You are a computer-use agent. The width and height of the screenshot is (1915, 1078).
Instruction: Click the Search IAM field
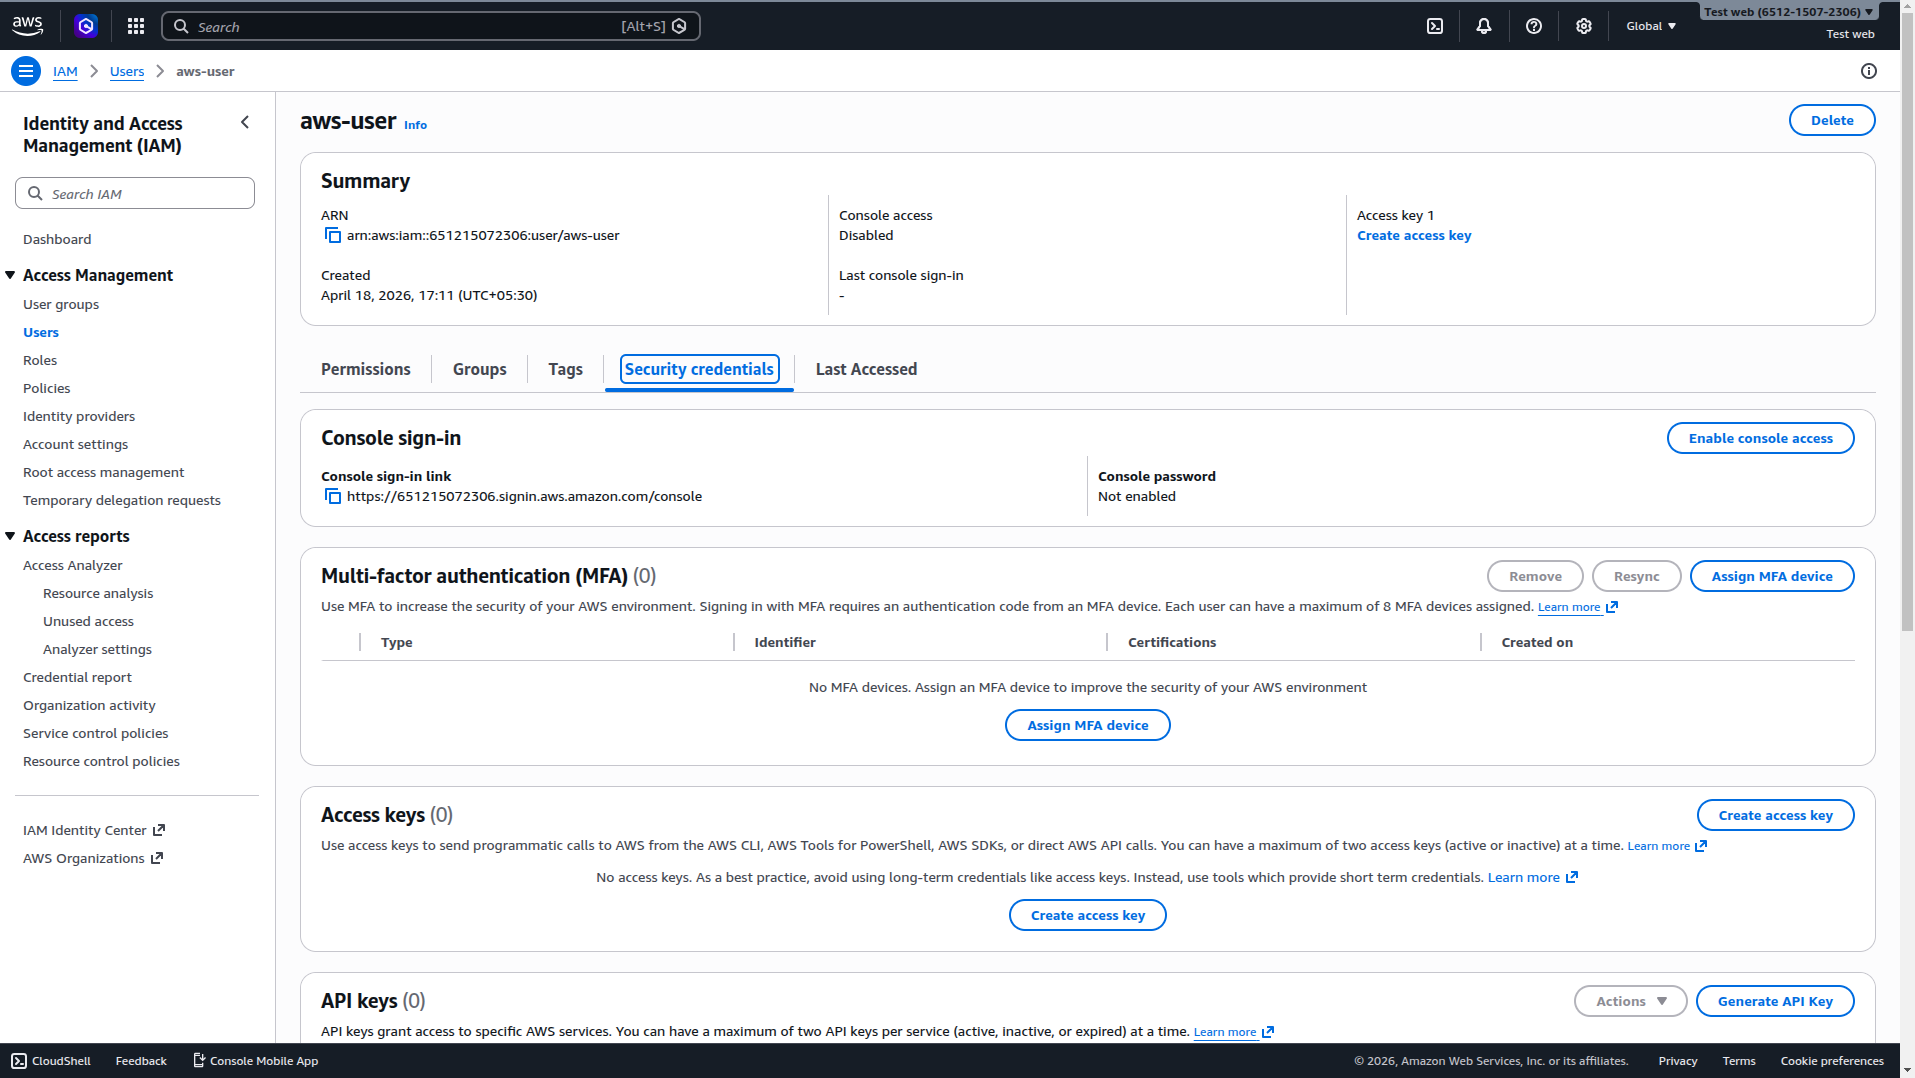(x=135, y=193)
